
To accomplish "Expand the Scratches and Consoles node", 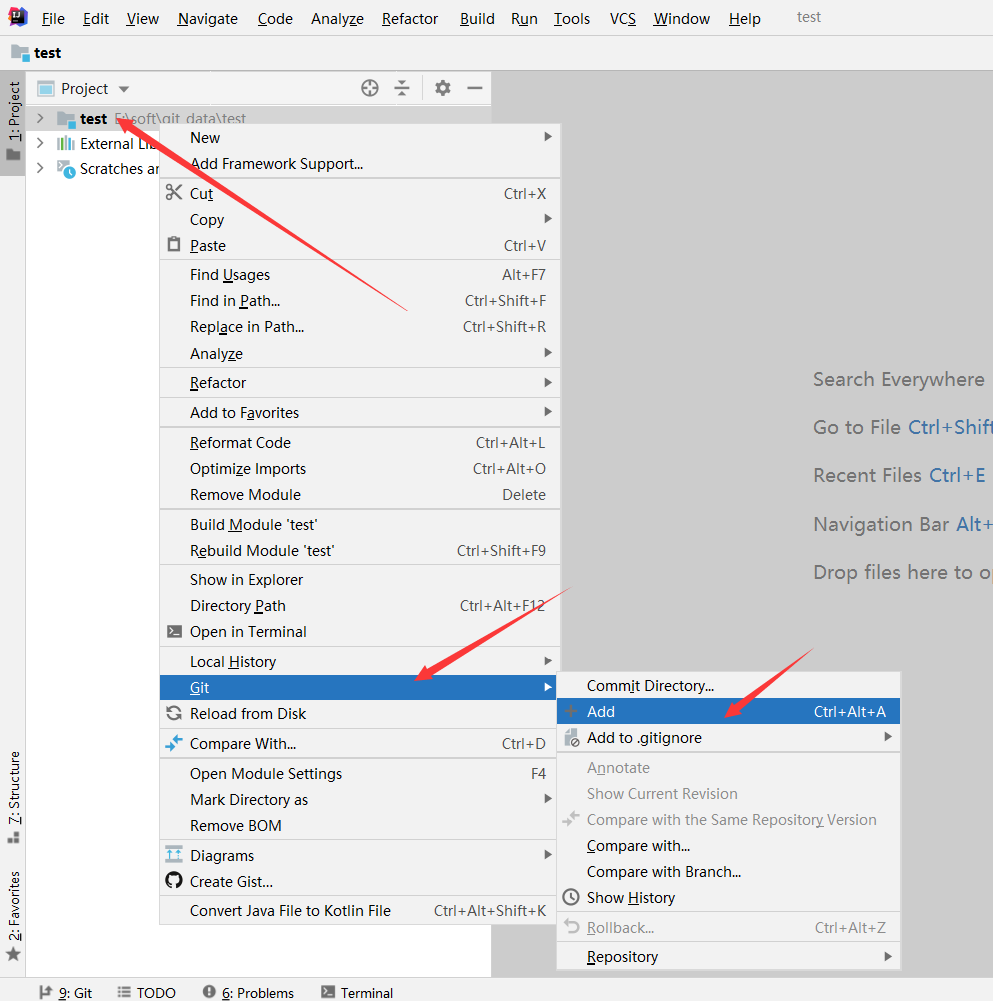I will coord(40,168).
